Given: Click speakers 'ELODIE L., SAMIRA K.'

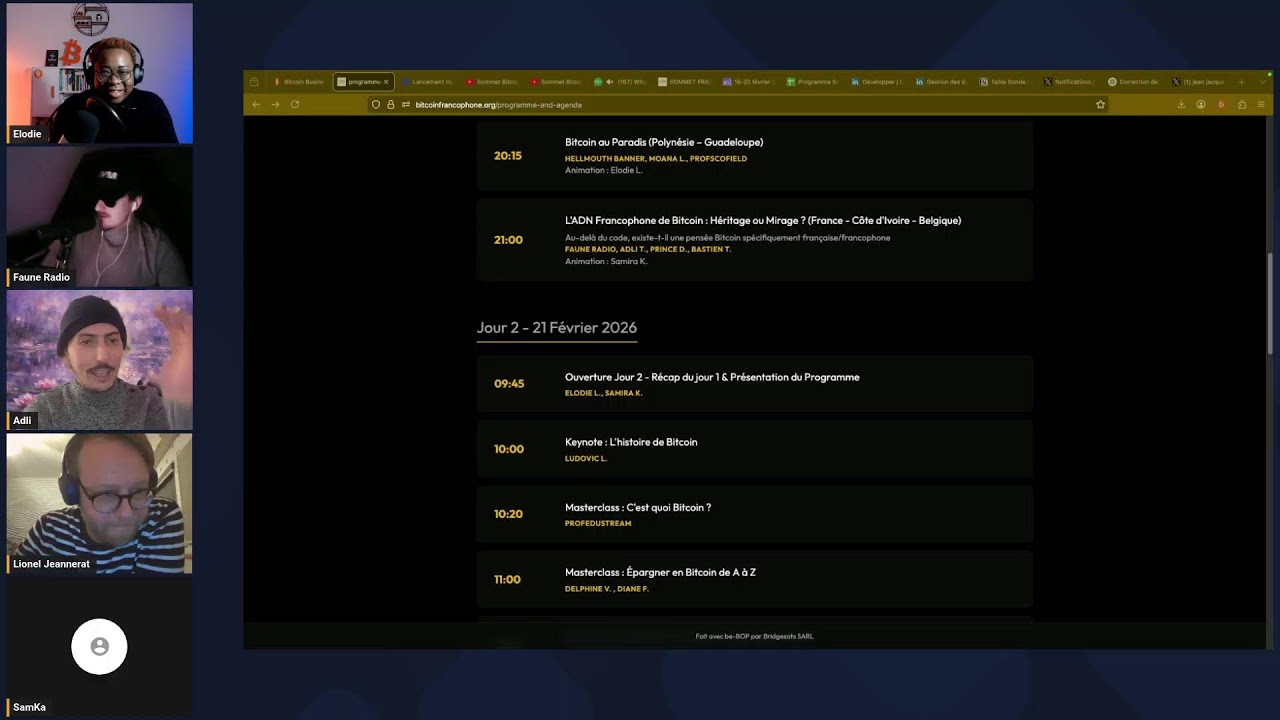Looking at the screenshot, I should (604, 393).
